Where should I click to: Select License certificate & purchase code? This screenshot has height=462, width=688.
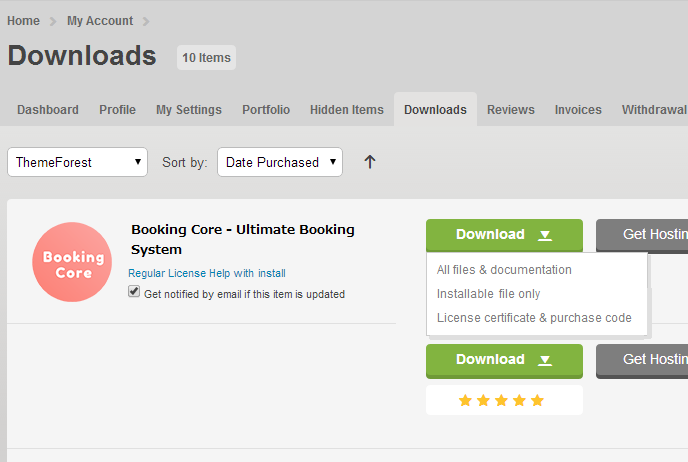point(534,318)
